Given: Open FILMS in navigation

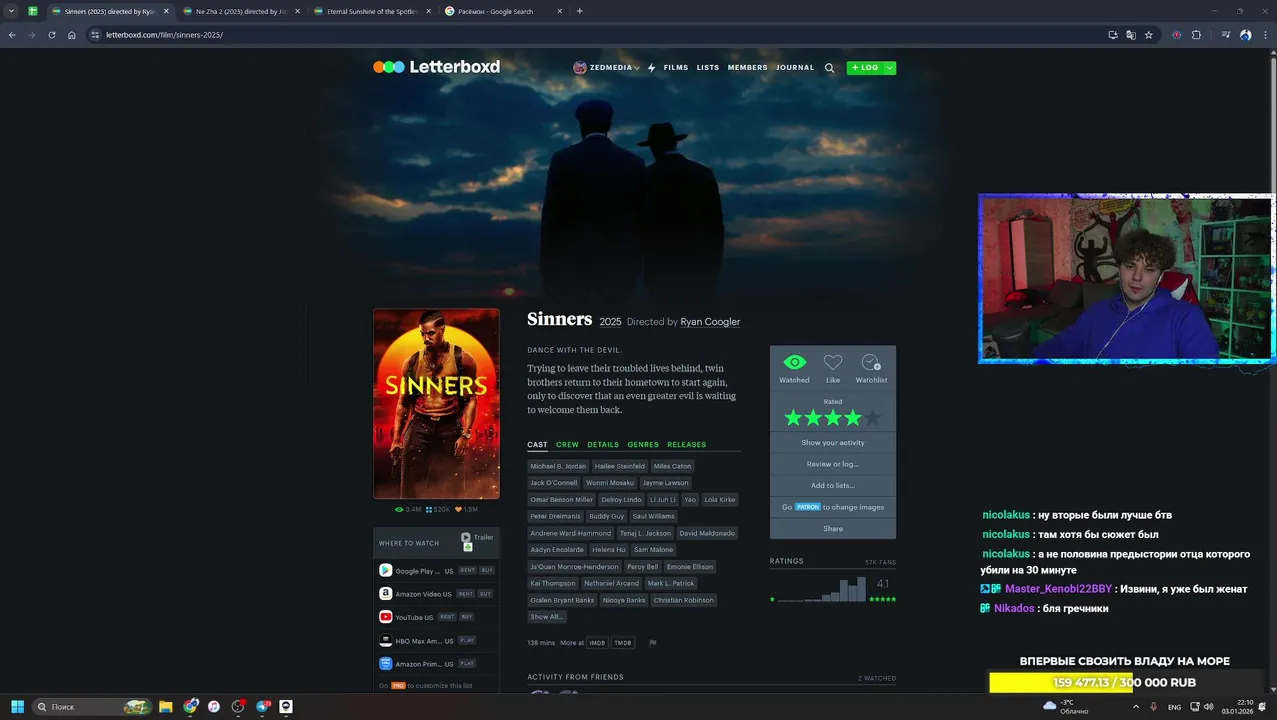Looking at the screenshot, I should coord(676,68).
